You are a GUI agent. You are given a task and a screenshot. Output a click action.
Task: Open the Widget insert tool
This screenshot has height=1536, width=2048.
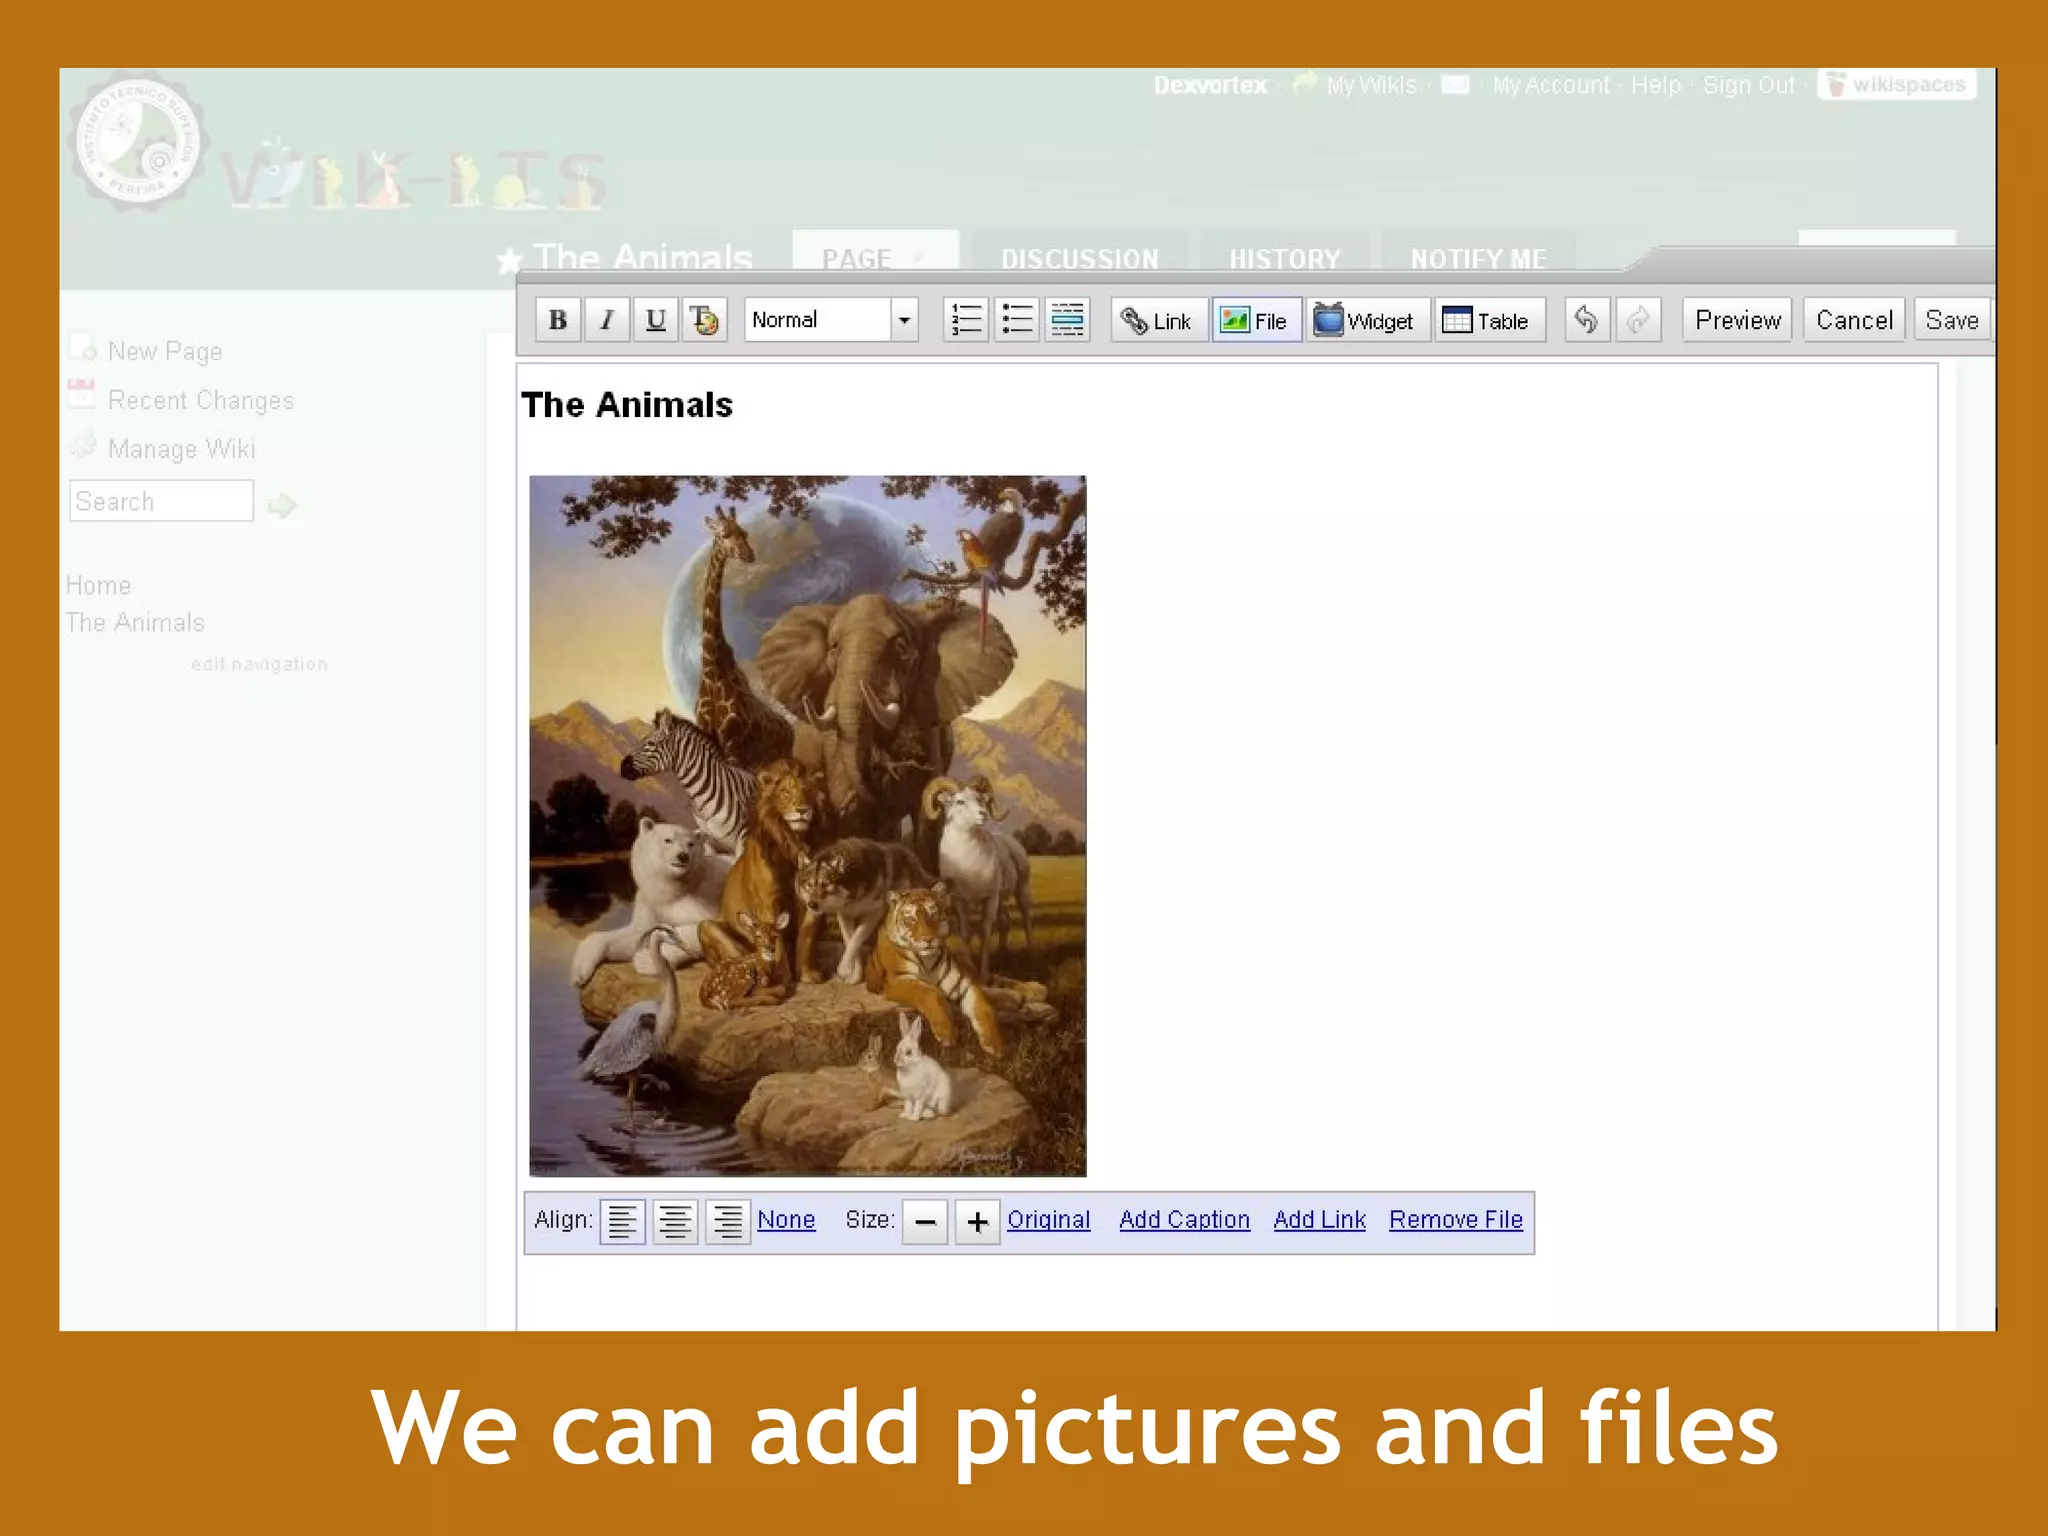(1368, 321)
